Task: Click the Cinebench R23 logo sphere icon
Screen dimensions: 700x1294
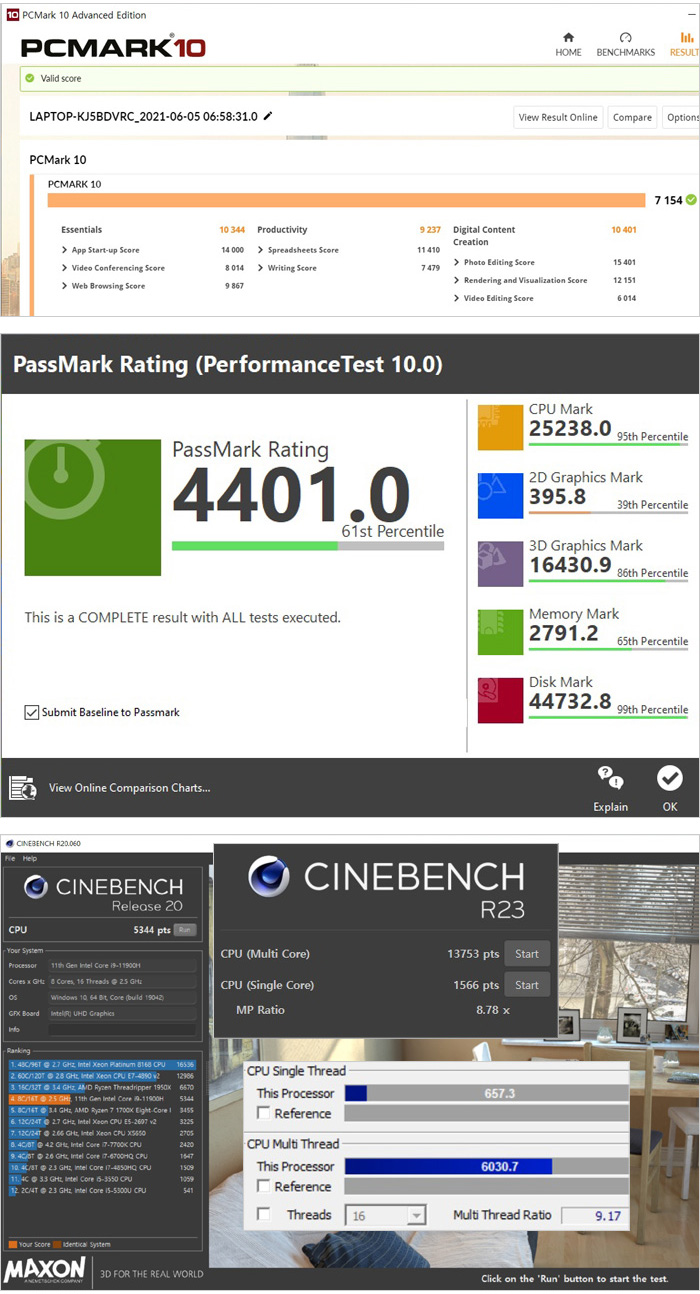Action: pyautogui.click(x=269, y=877)
